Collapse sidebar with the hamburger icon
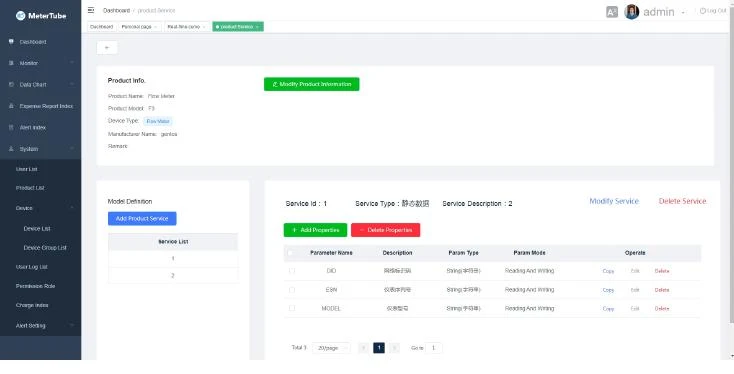The width and height of the screenshot is (734, 374). point(91,10)
